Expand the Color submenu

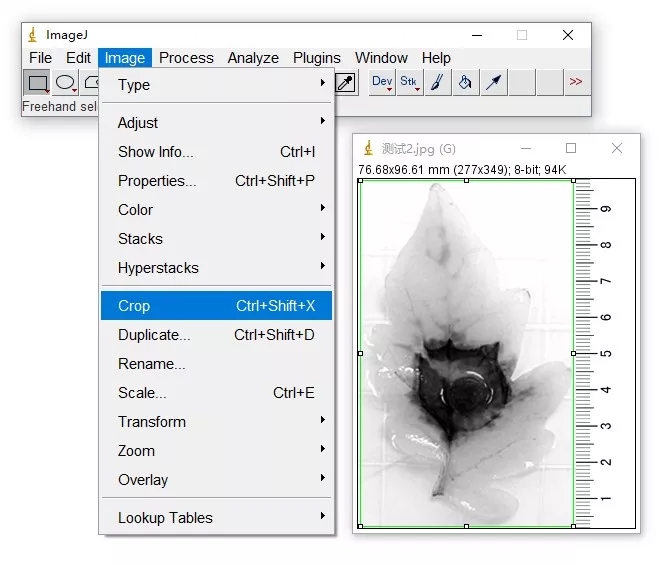tap(216, 210)
